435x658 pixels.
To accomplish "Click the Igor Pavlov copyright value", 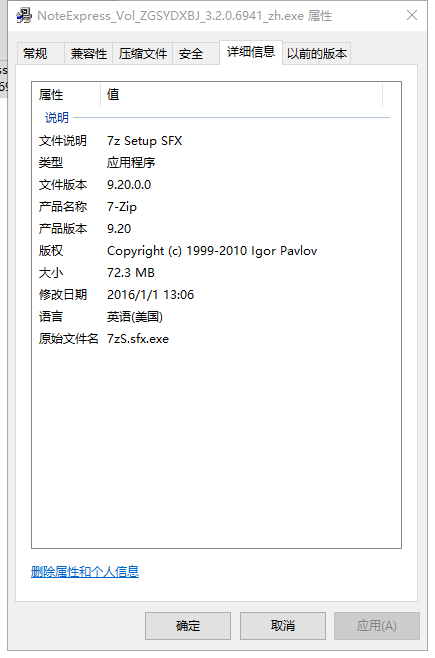I will [x=212, y=251].
